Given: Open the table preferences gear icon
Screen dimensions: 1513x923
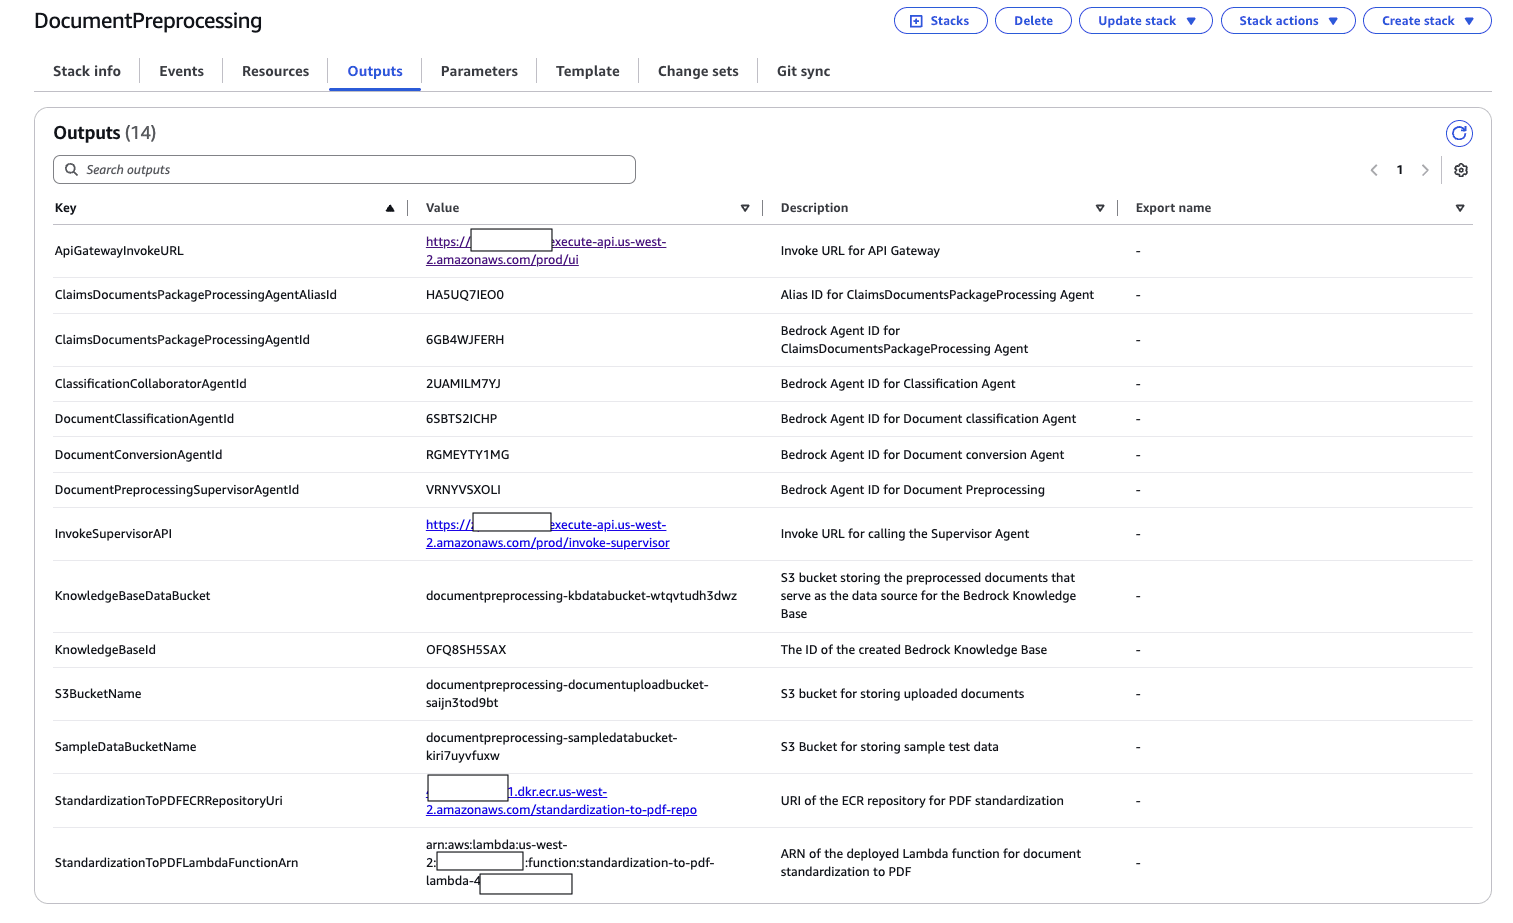Looking at the screenshot, I should (1461, 170).
